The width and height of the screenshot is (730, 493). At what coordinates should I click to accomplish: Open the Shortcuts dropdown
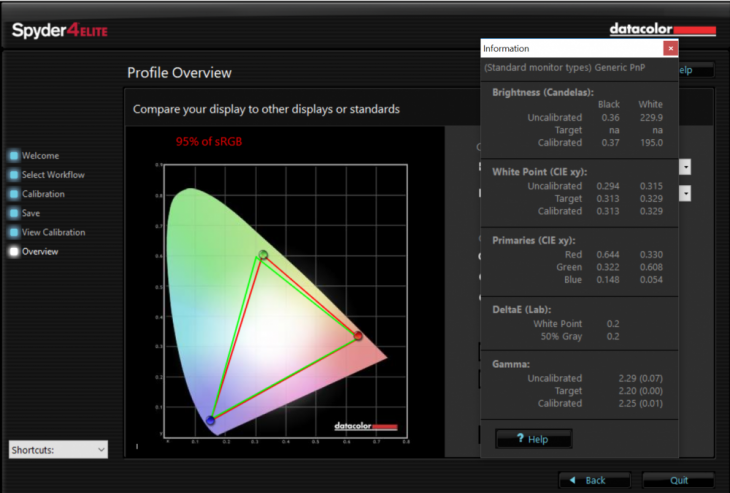(58, 450)
